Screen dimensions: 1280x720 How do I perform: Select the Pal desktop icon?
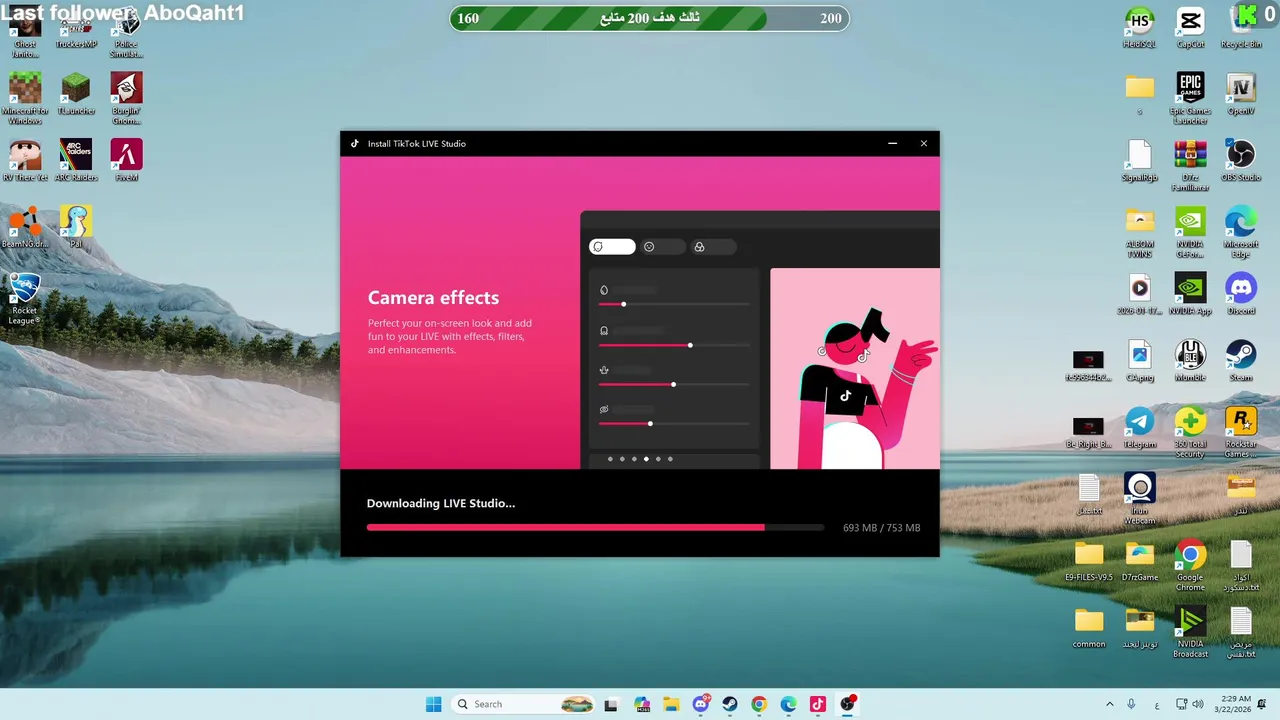point(76,227)
